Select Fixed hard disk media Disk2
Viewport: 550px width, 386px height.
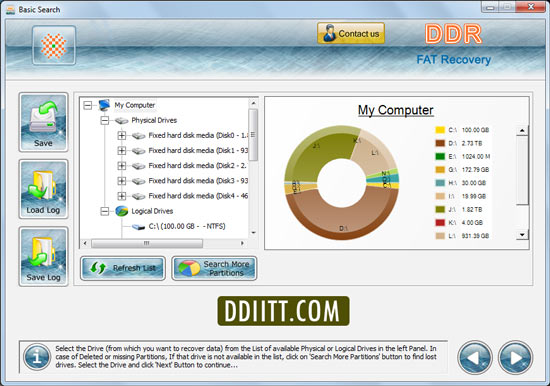click(x=198, y=166)
